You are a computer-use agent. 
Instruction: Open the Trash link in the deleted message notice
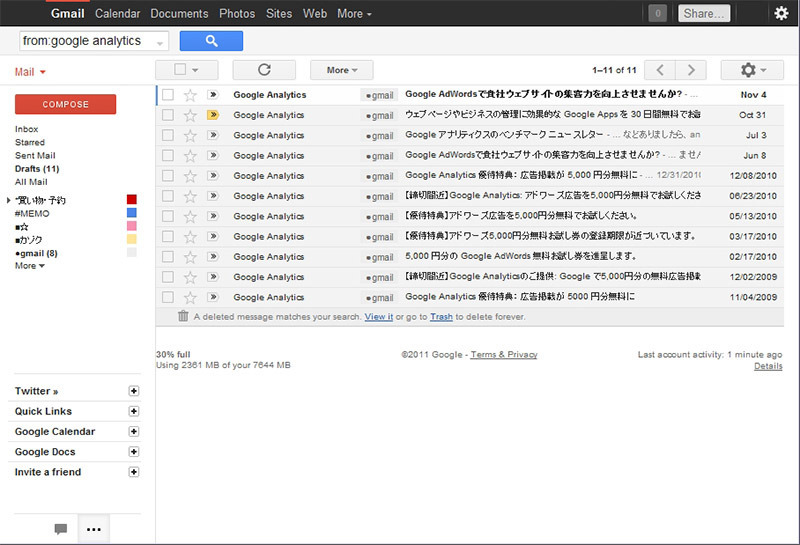coord(441,317)
